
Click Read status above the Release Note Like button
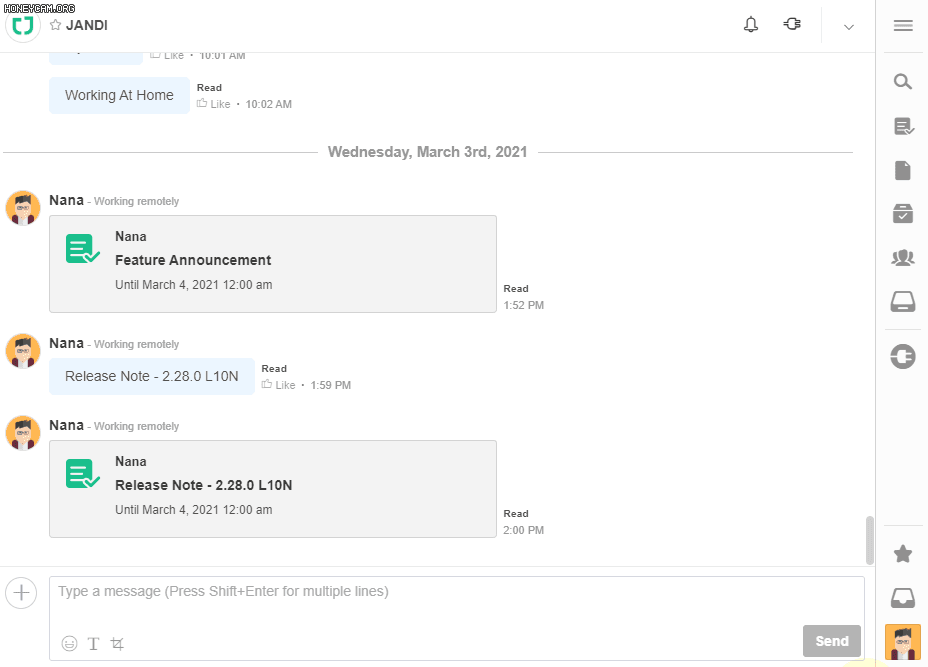(x=274, y=369)
